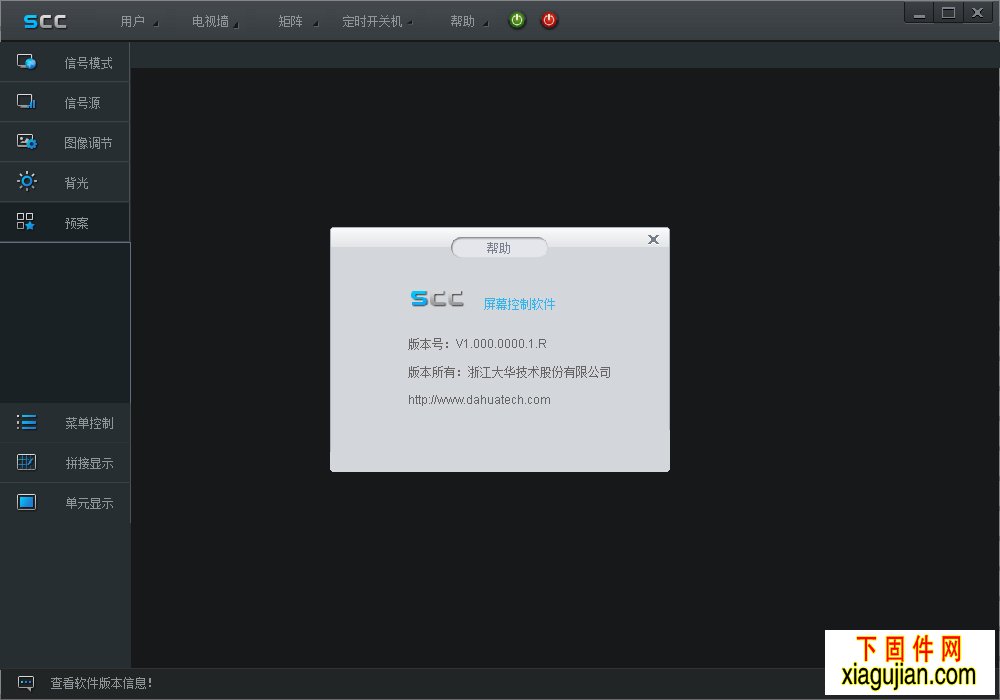Close the SCC main window
1000x700 pixels.
[x=977, y=13]
